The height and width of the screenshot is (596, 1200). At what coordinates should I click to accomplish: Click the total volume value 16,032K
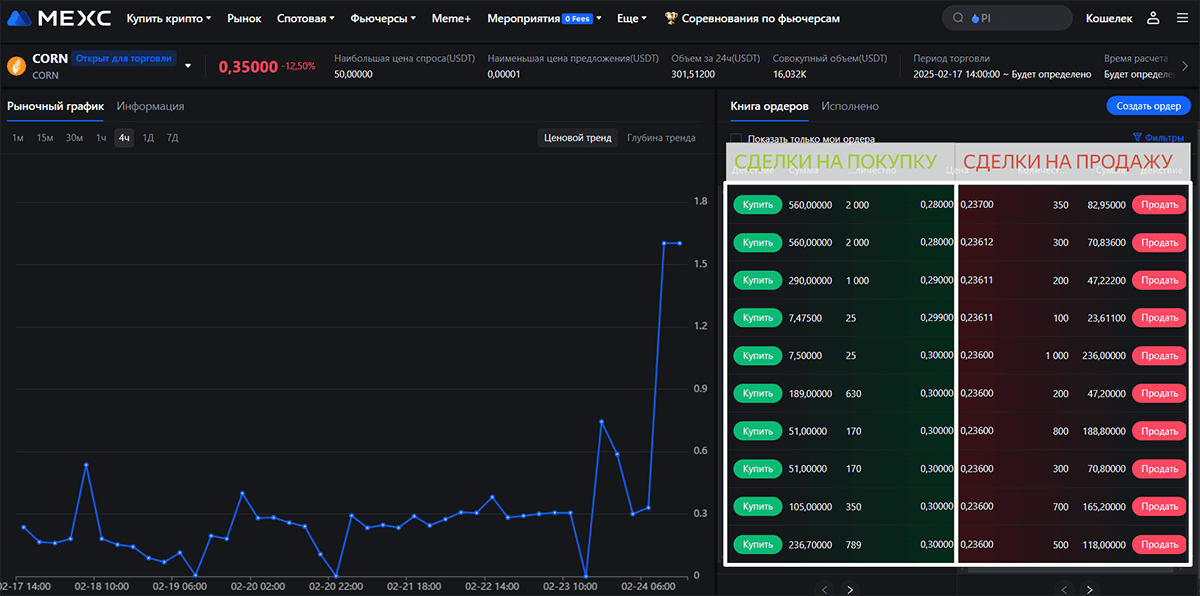coord(790,74)
